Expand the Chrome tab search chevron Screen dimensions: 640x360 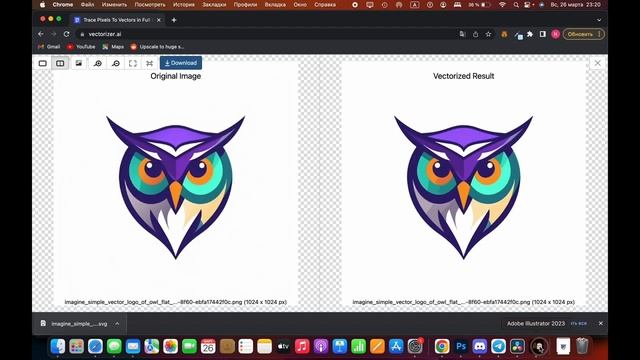tap(599, 20)
